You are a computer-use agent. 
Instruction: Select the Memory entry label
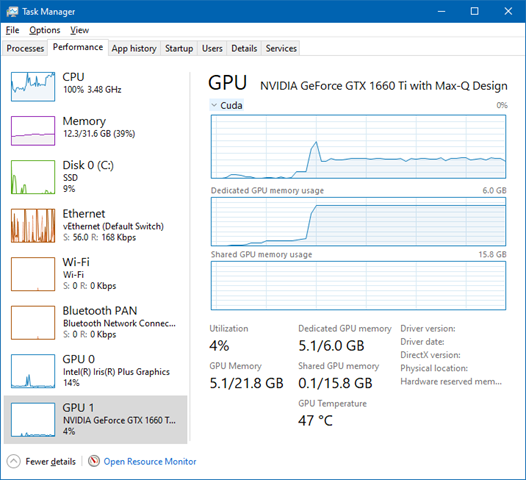point(84,121)
